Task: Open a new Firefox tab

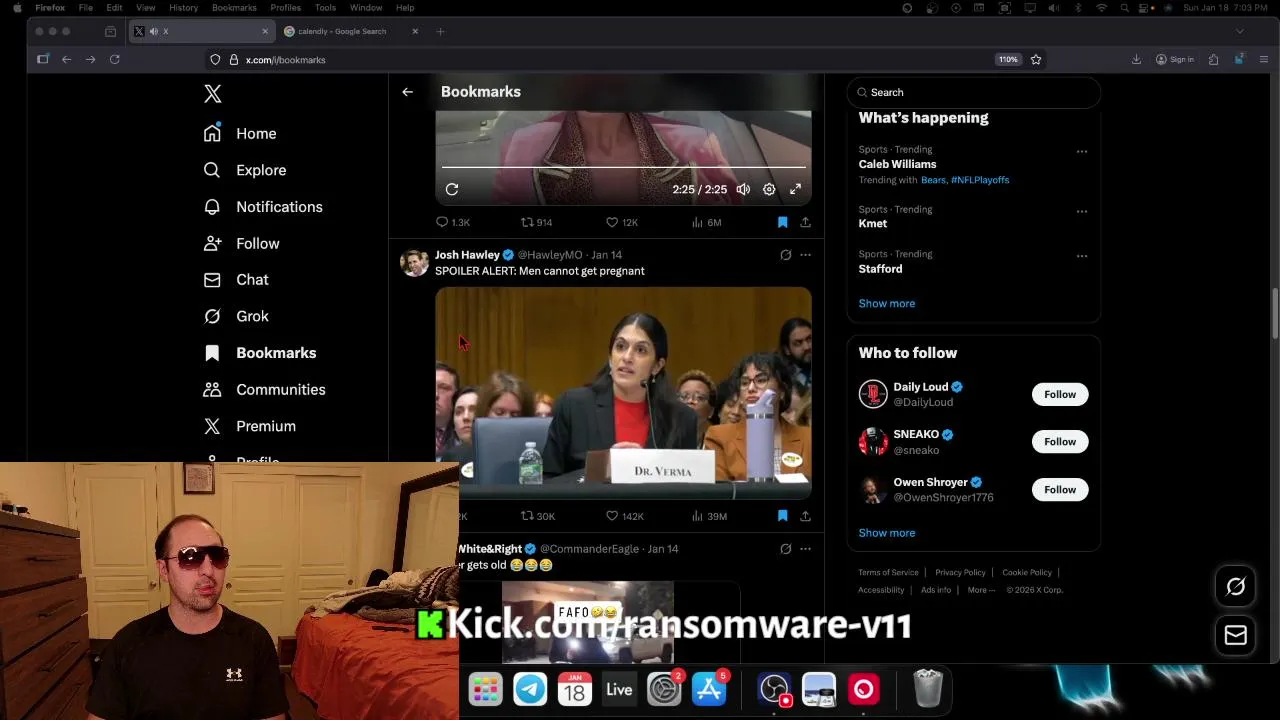Action: [440, 31]
